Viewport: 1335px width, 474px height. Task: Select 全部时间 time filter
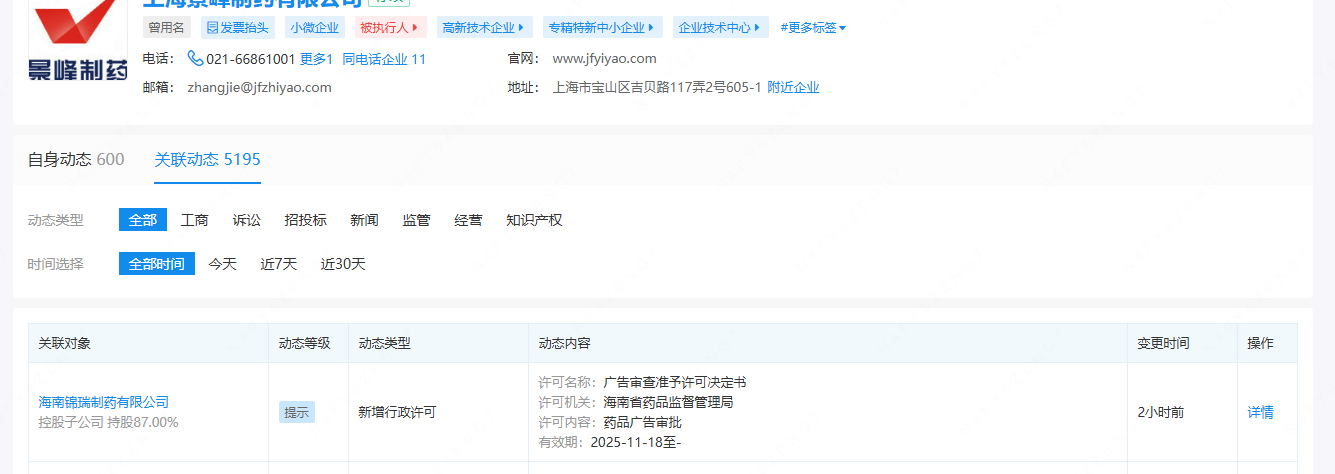157,264
